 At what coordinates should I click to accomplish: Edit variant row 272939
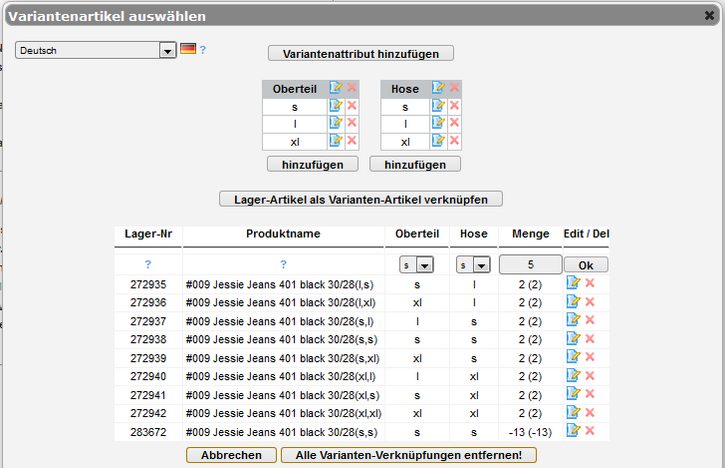[x=573, y=357]
